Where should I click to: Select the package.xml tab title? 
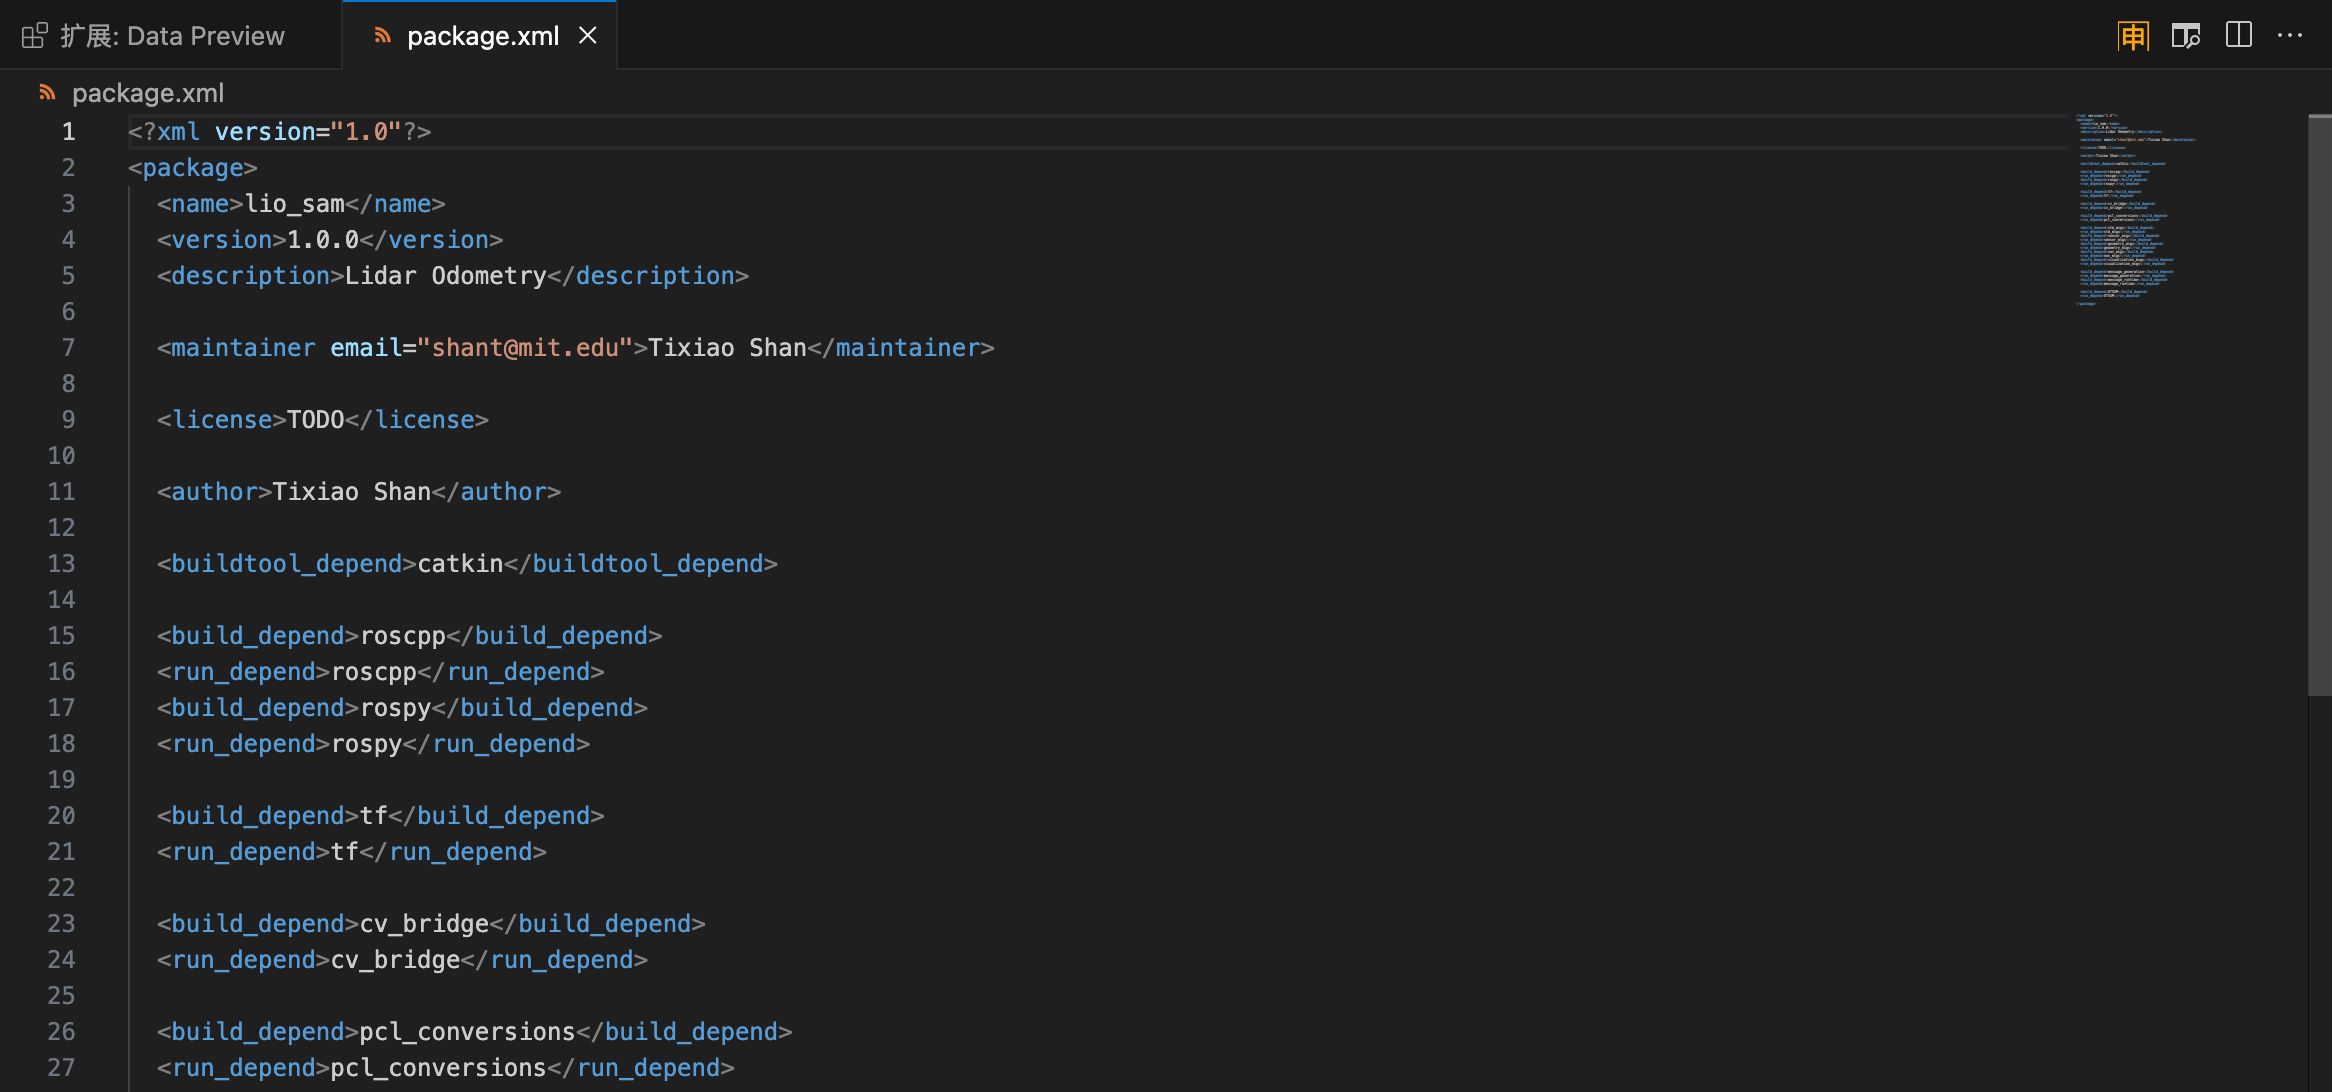(482, 36)
